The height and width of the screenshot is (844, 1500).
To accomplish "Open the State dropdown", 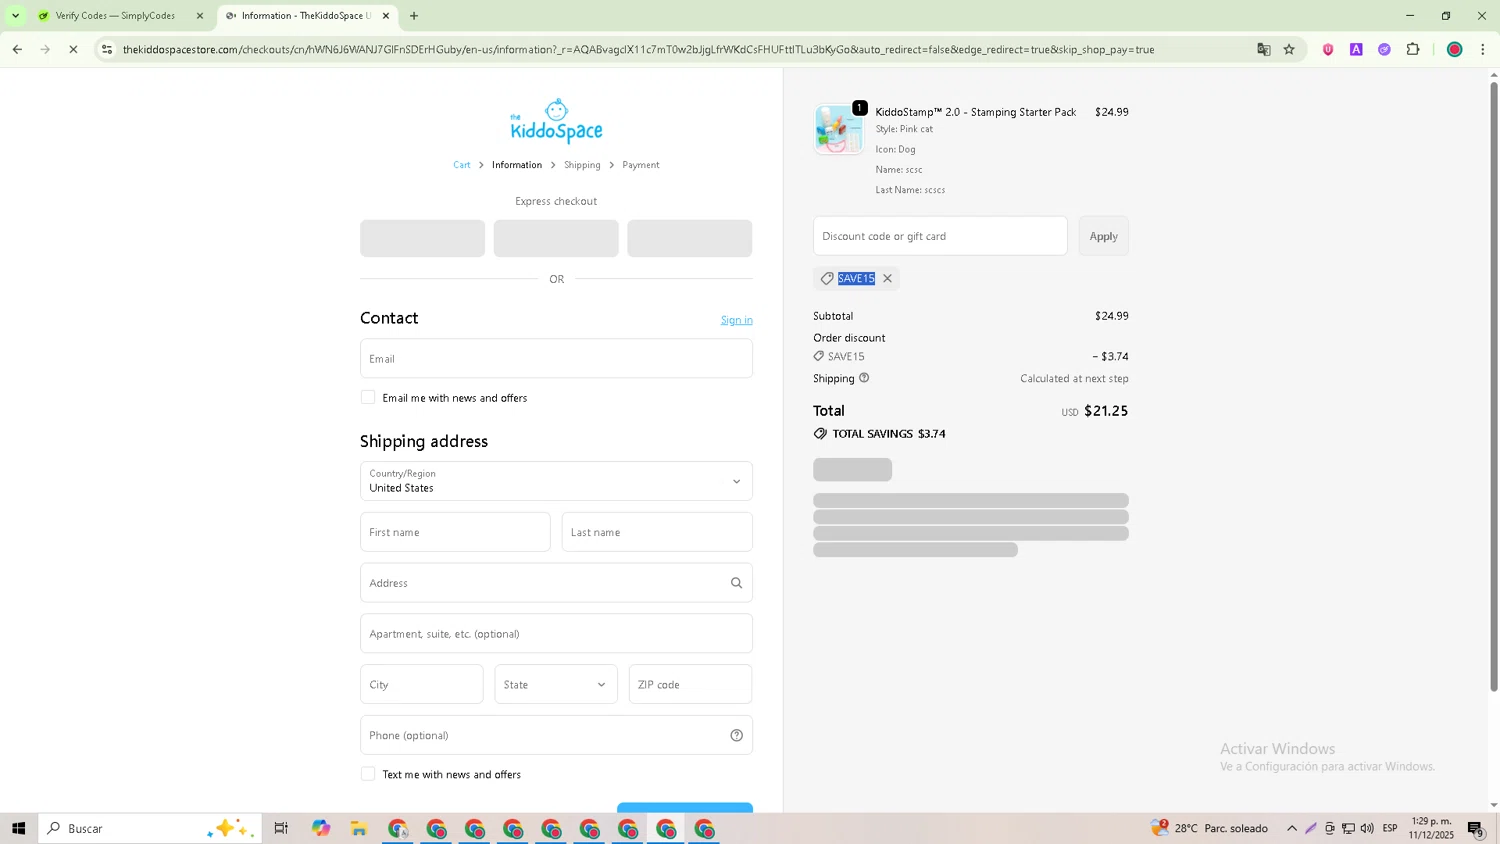I will tap(556, 685).
